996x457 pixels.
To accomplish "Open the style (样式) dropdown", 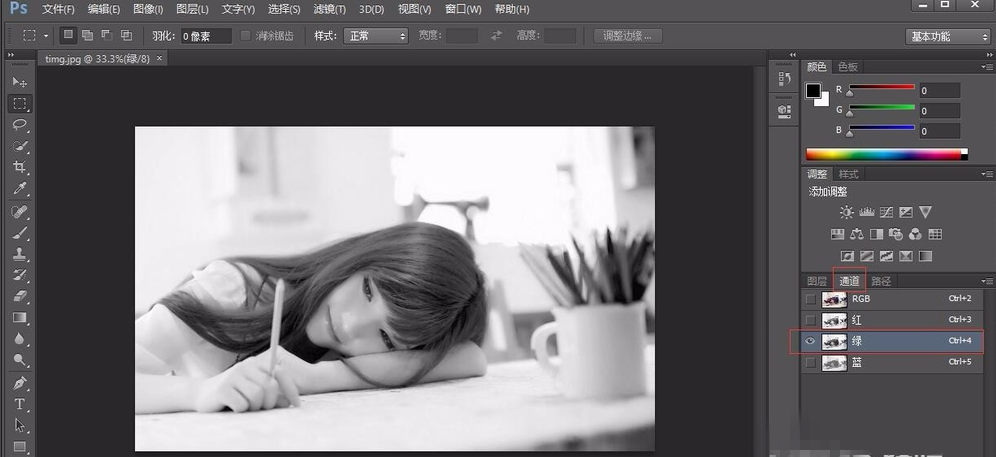I will (376, 36).
